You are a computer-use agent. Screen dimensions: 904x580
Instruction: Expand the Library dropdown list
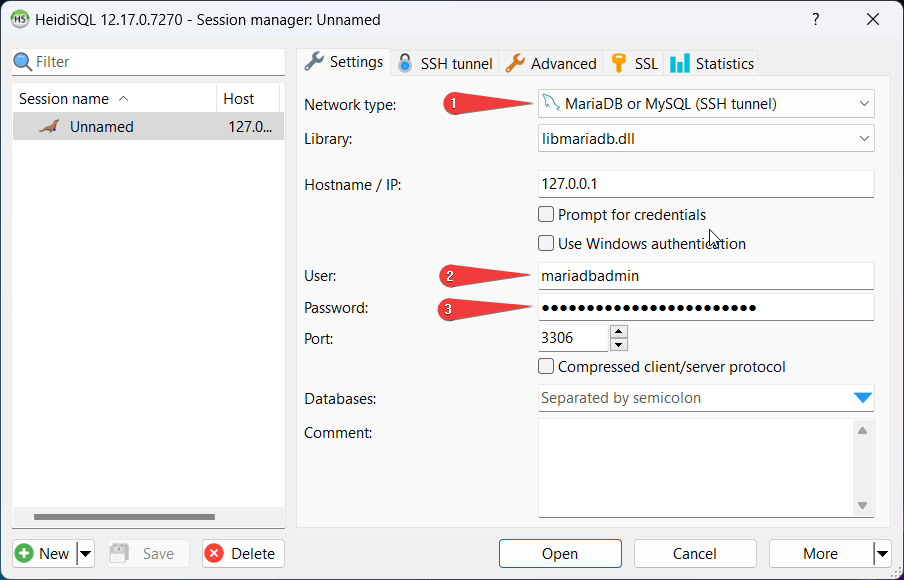[864, 139]
